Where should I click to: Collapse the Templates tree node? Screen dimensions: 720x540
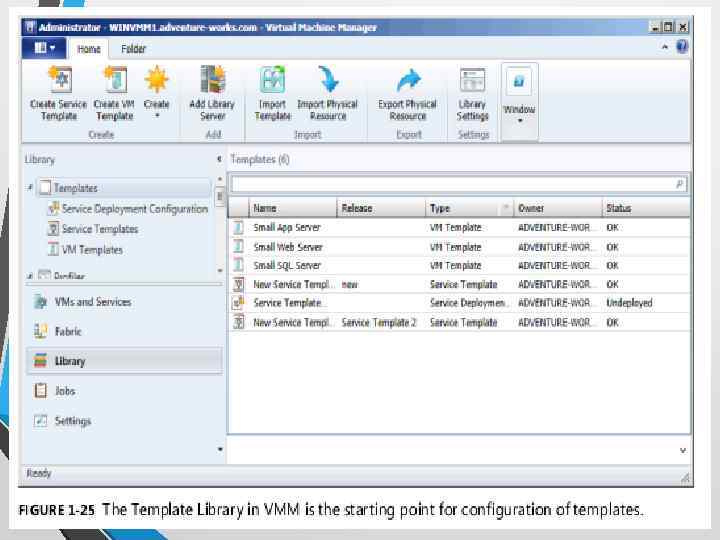pos(30,187)
